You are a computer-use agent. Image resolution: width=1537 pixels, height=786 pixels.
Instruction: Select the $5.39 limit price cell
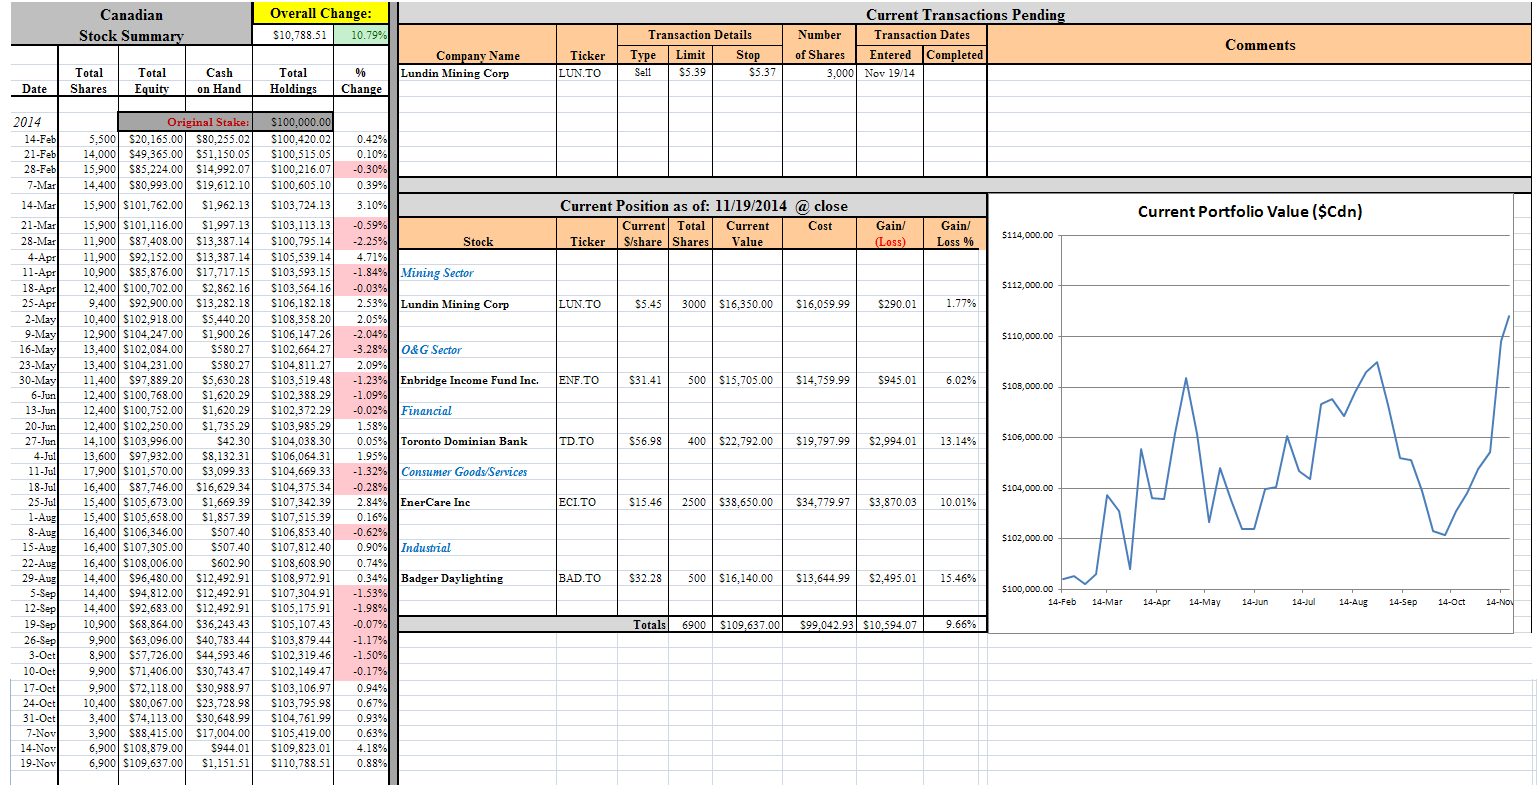point(691,72)
